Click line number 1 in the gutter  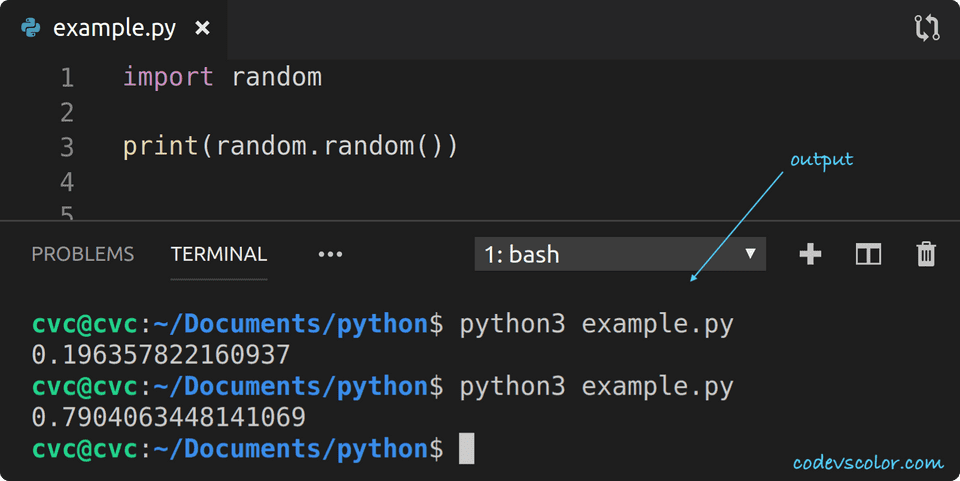67,77
